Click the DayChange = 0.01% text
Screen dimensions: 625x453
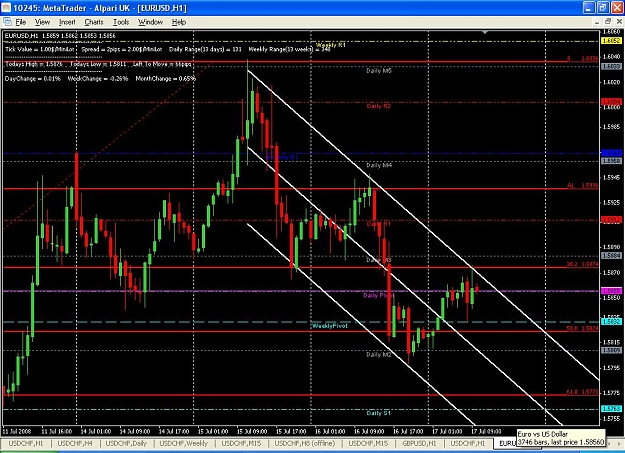[33, 79]
